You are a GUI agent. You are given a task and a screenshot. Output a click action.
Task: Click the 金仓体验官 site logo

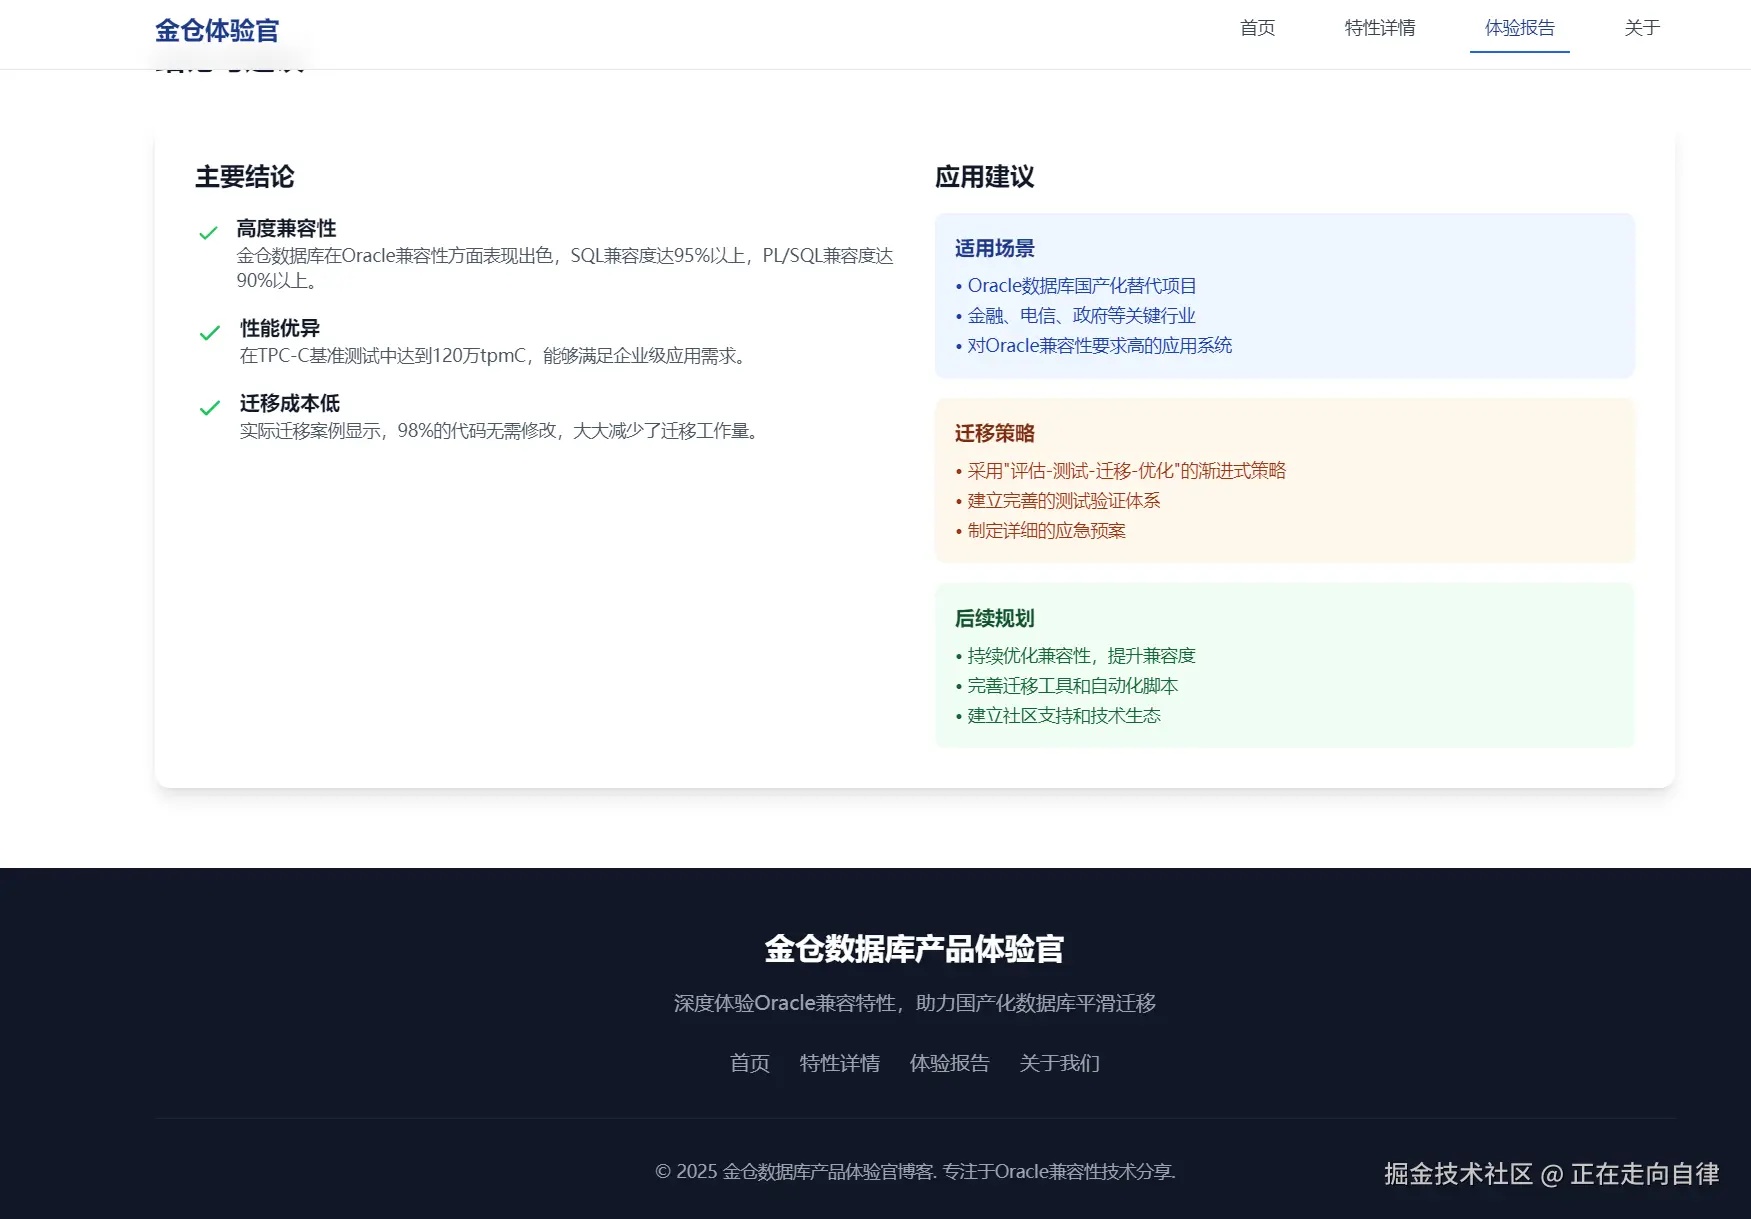coord(217,31)
